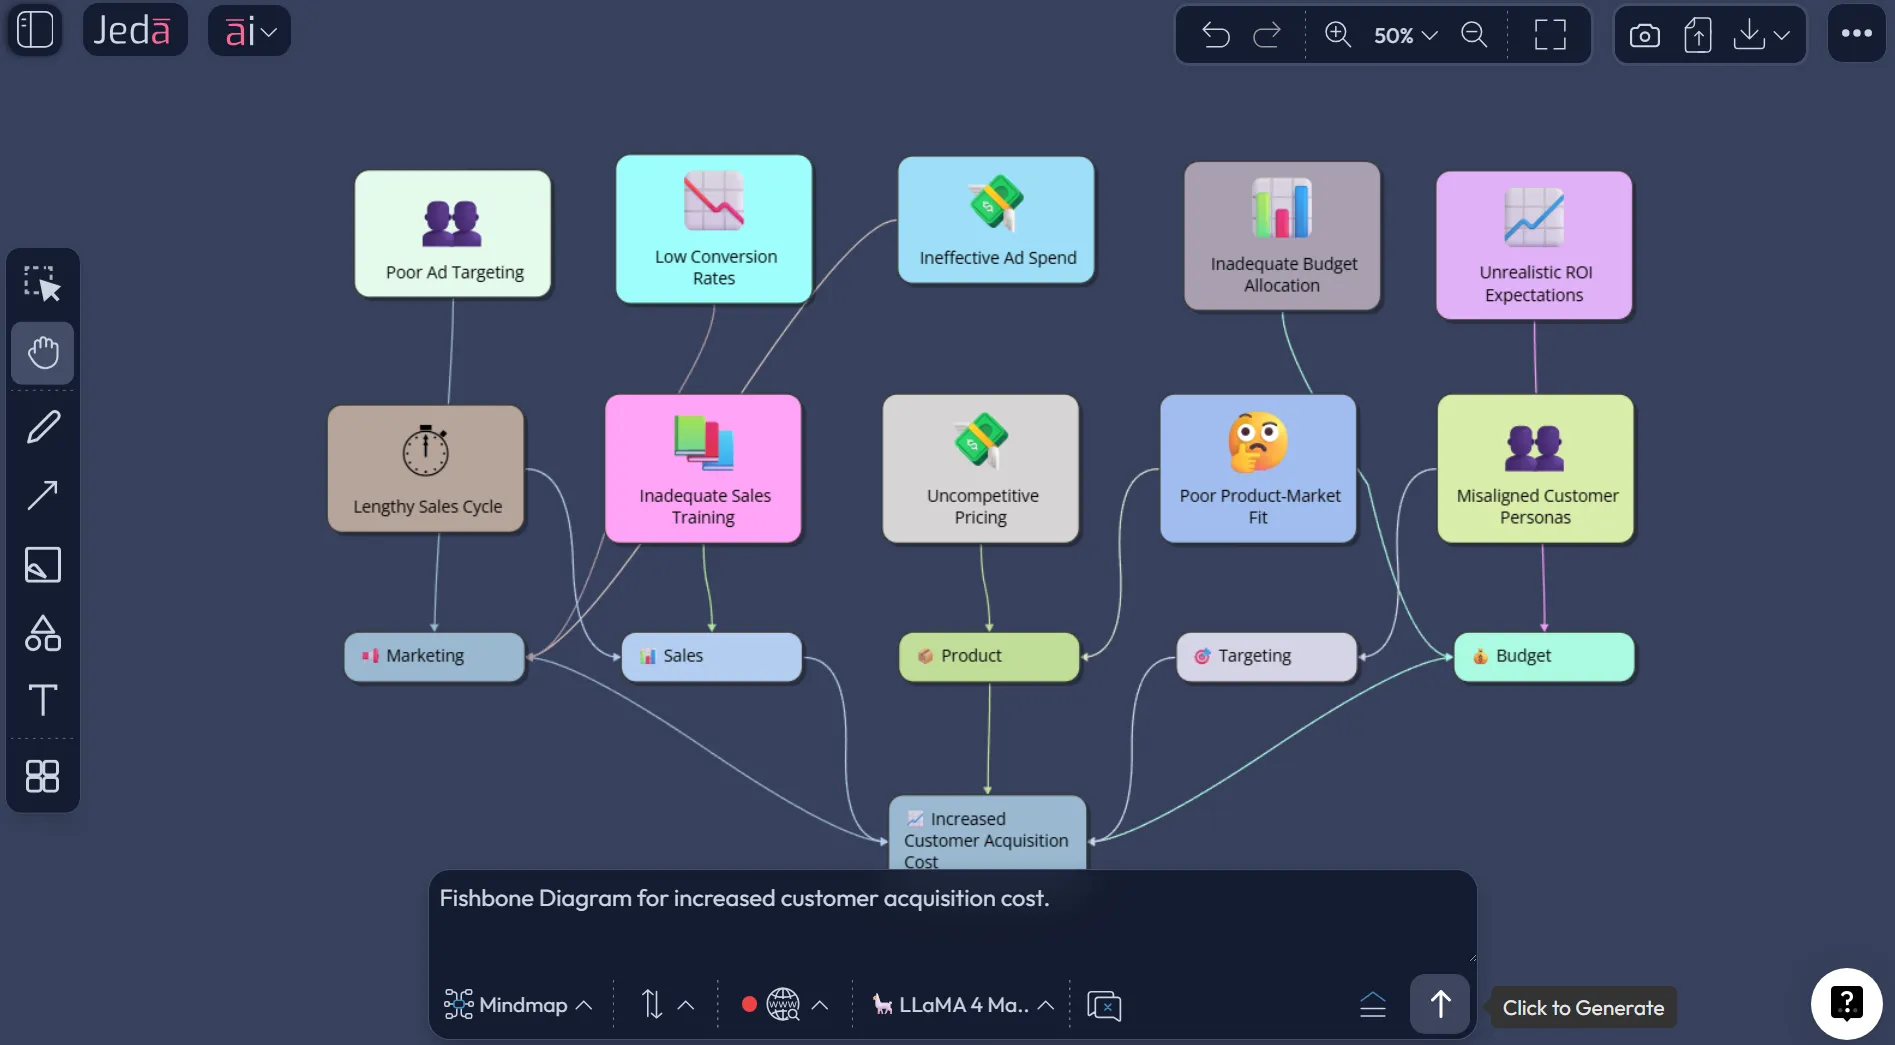Toggle the left sidebar panel
Viewport: 1895px width, 1045px height.
34,29
